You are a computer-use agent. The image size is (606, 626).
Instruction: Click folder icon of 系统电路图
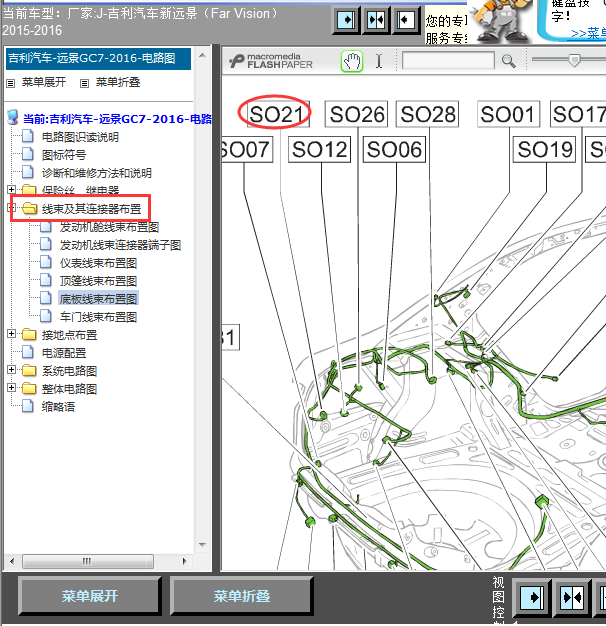pos(29,370)
